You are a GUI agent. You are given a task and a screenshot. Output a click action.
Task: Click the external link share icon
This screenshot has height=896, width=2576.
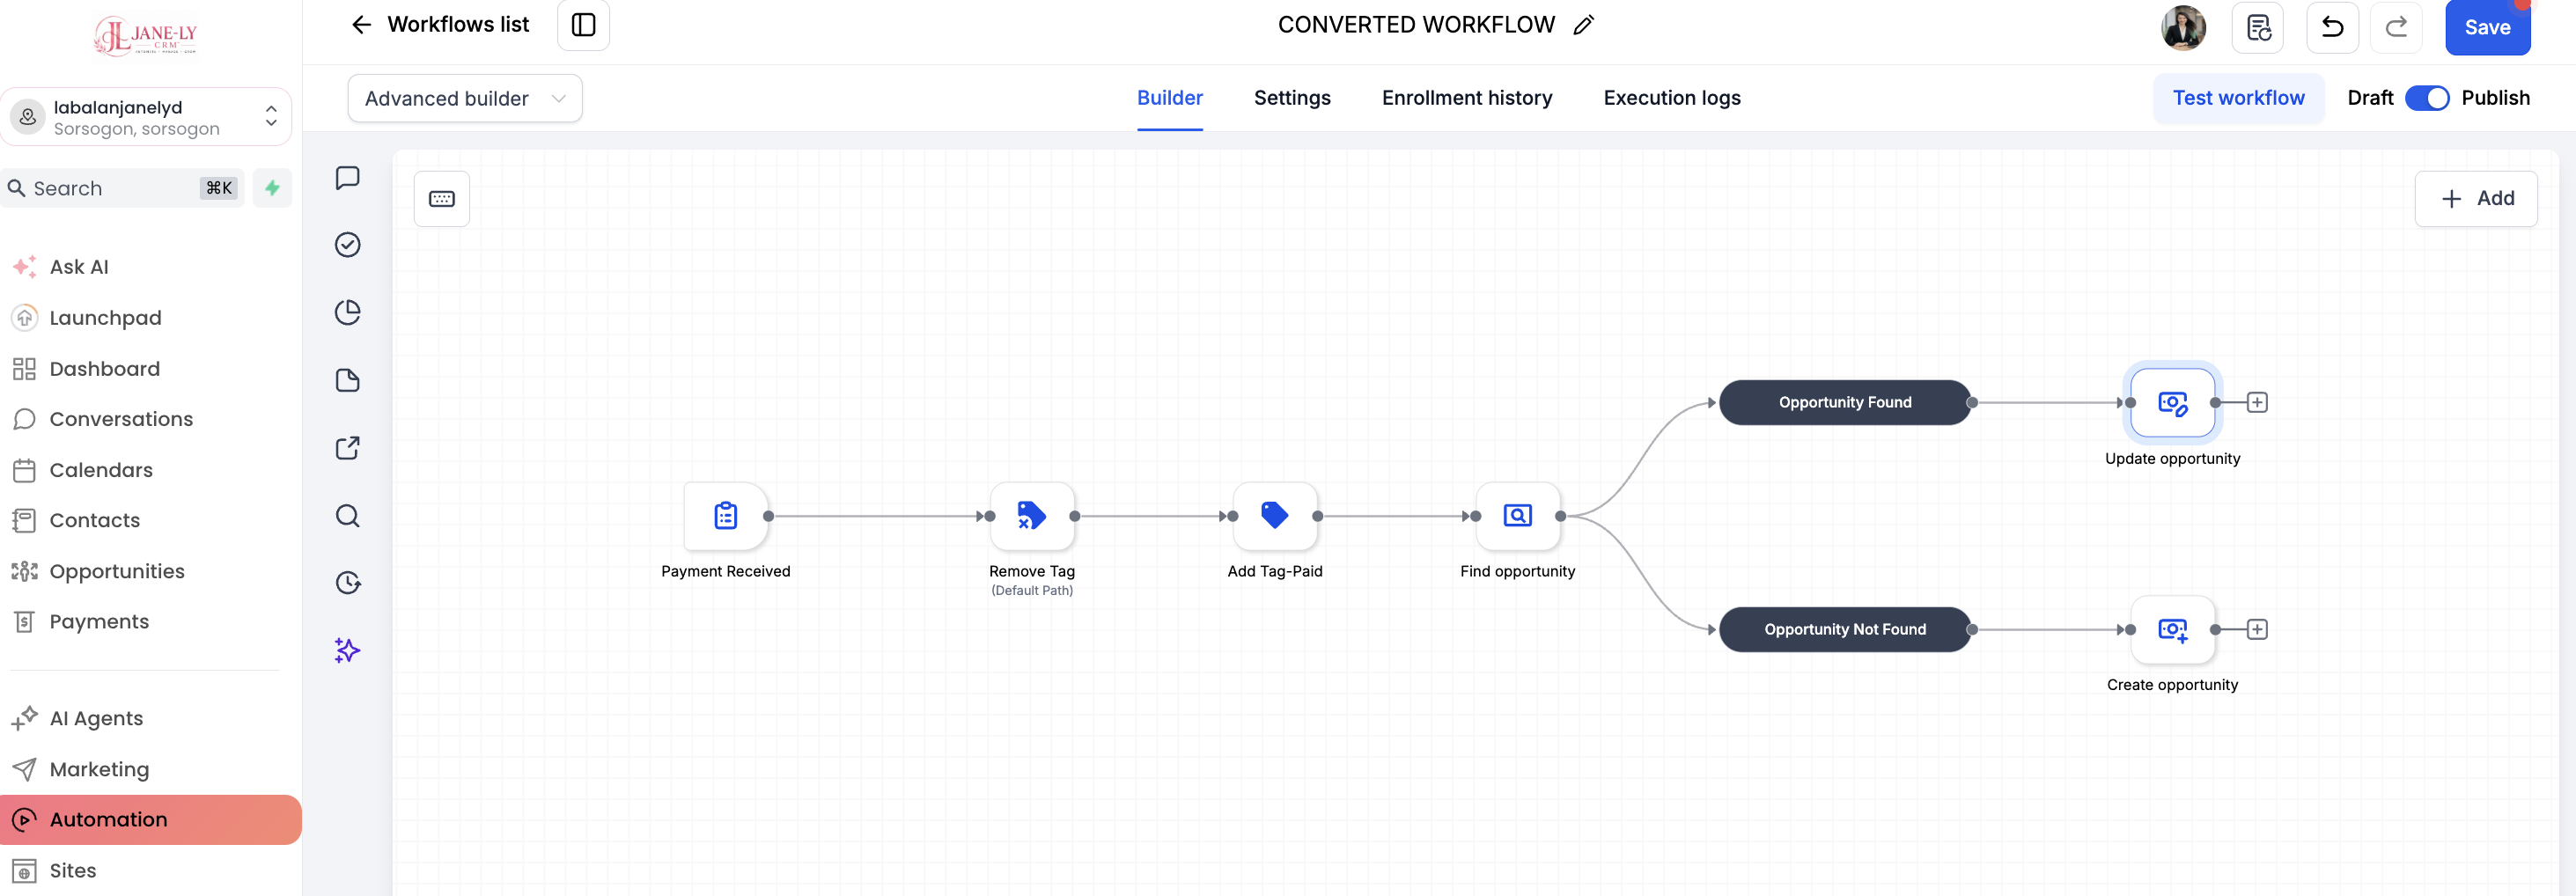click(347, 447)
